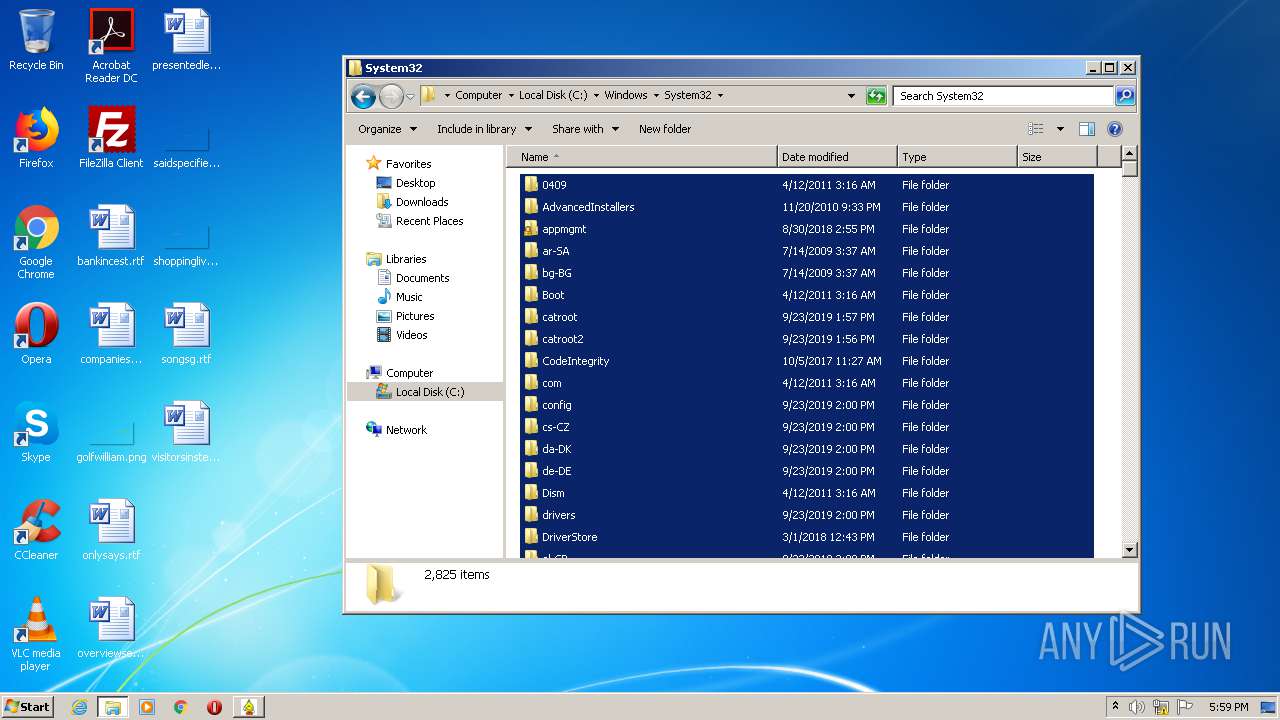The width and height of the screenshot is (1280, 720).
Task: Open Opera from taskbar
Action: coord(214,707)
